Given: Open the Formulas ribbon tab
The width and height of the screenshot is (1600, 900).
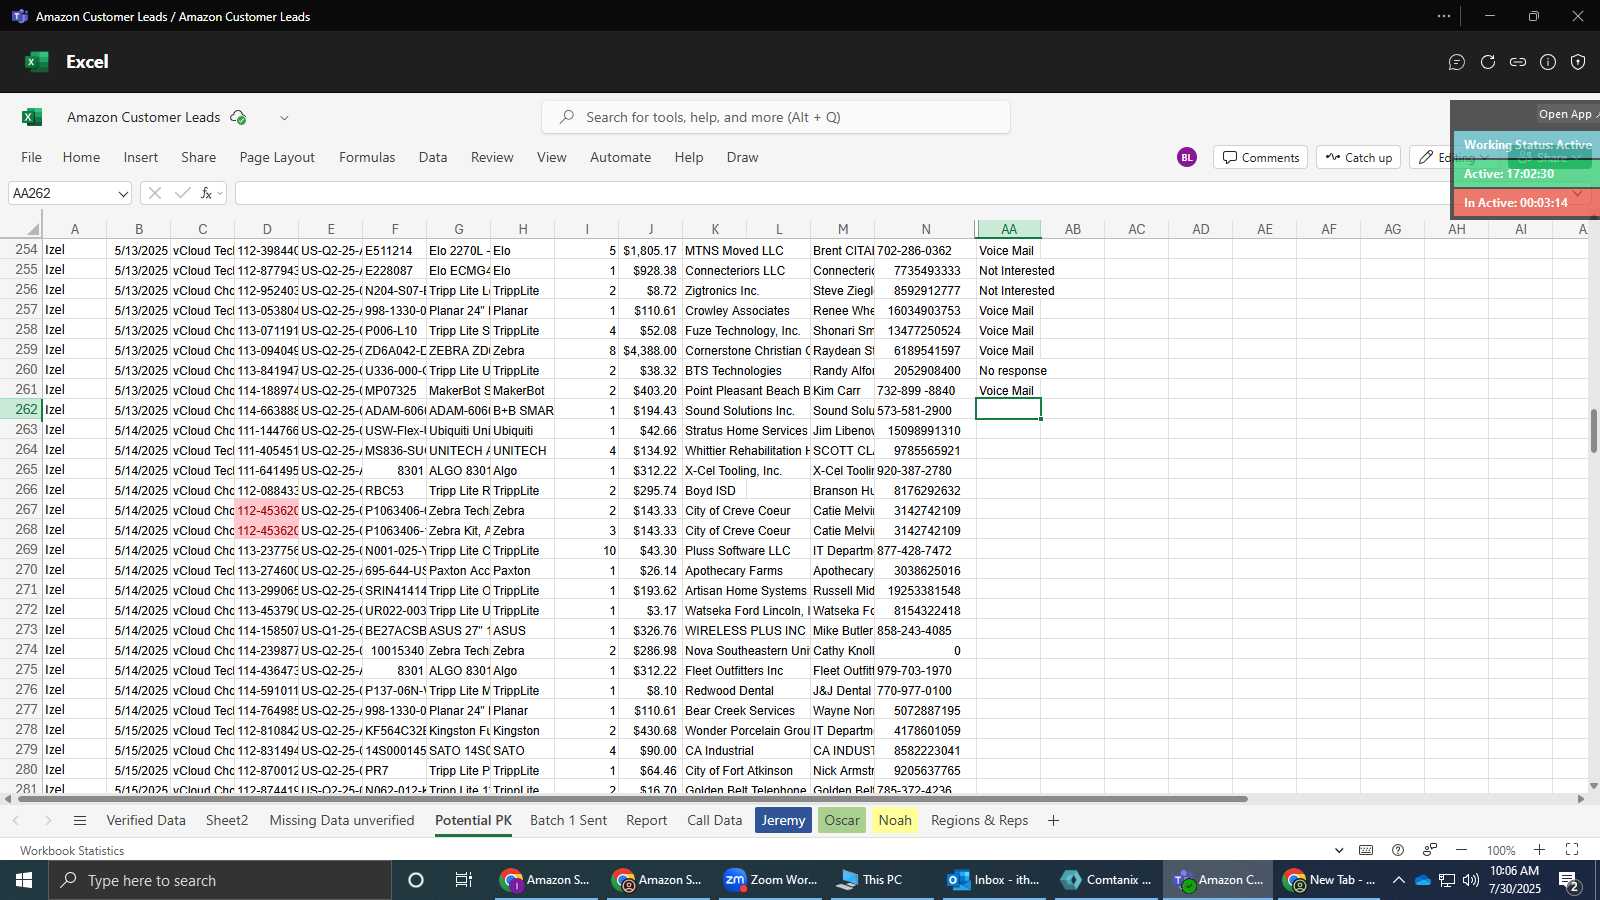Looking at the screenshot, I should pos(367,157).
